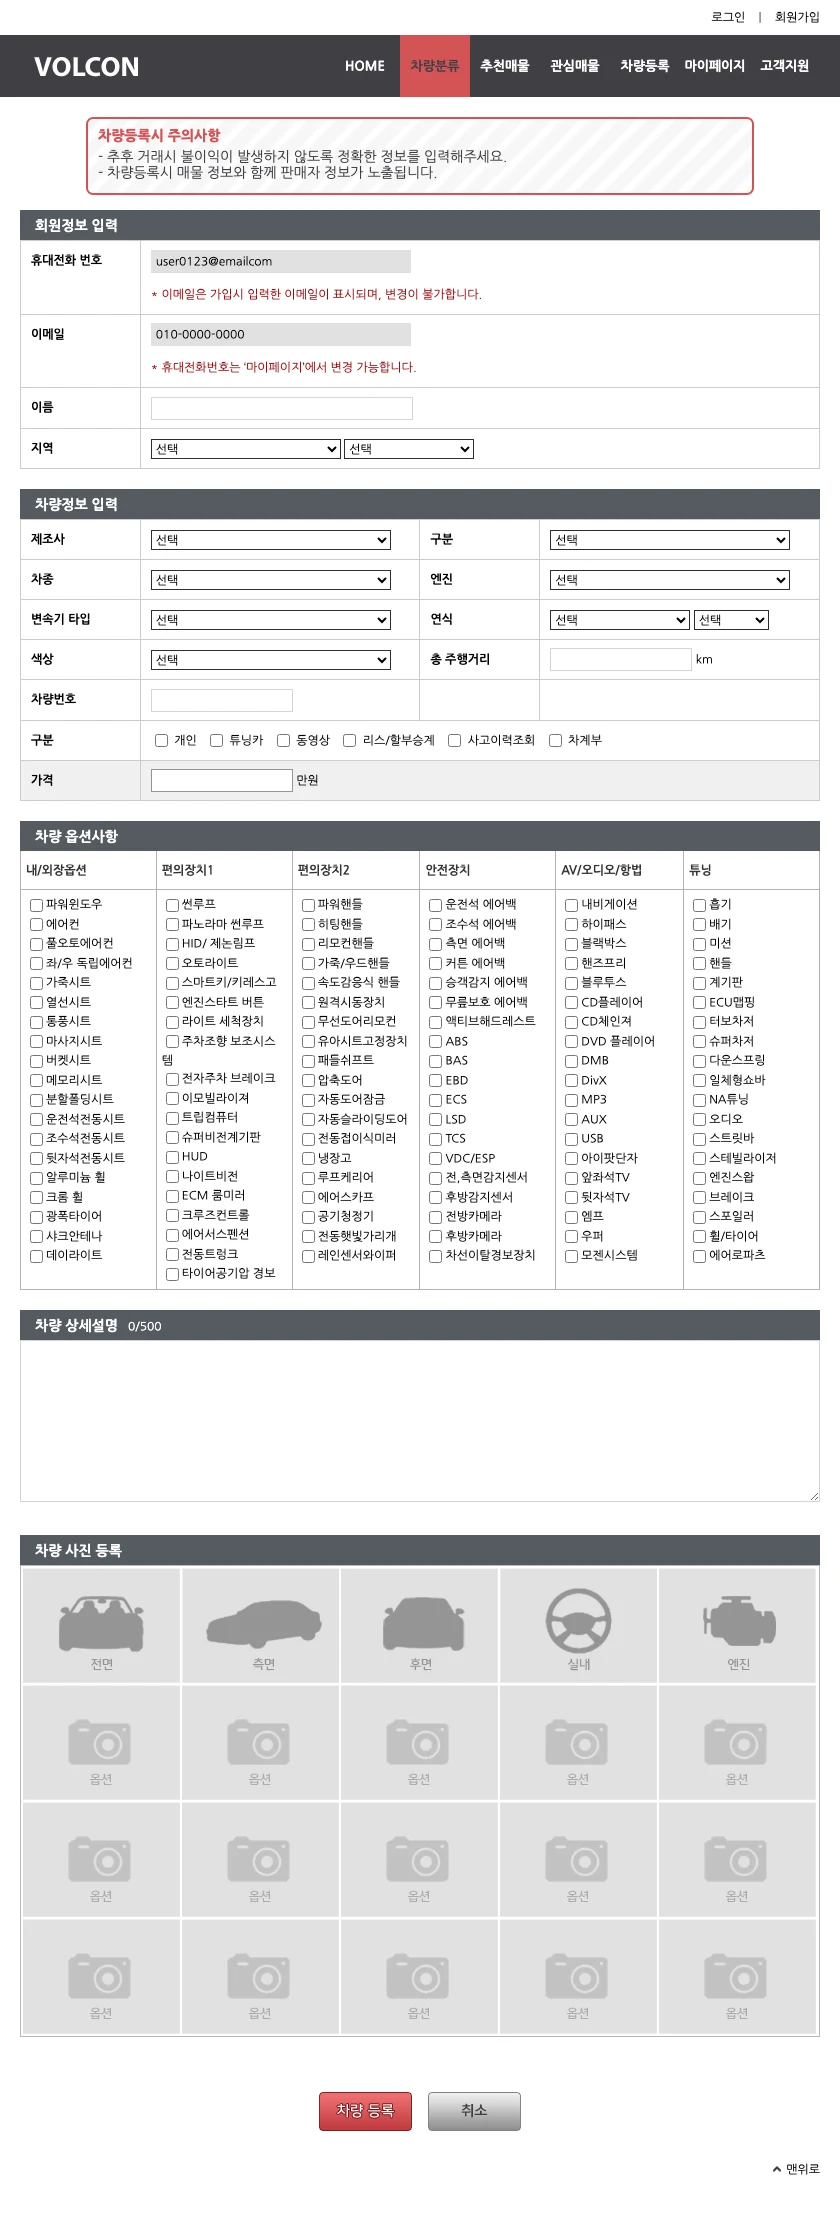Enable the 데이라이트 option
Image resolution: width=840 pixels, height=2226 pixels.
point(36,1256)
